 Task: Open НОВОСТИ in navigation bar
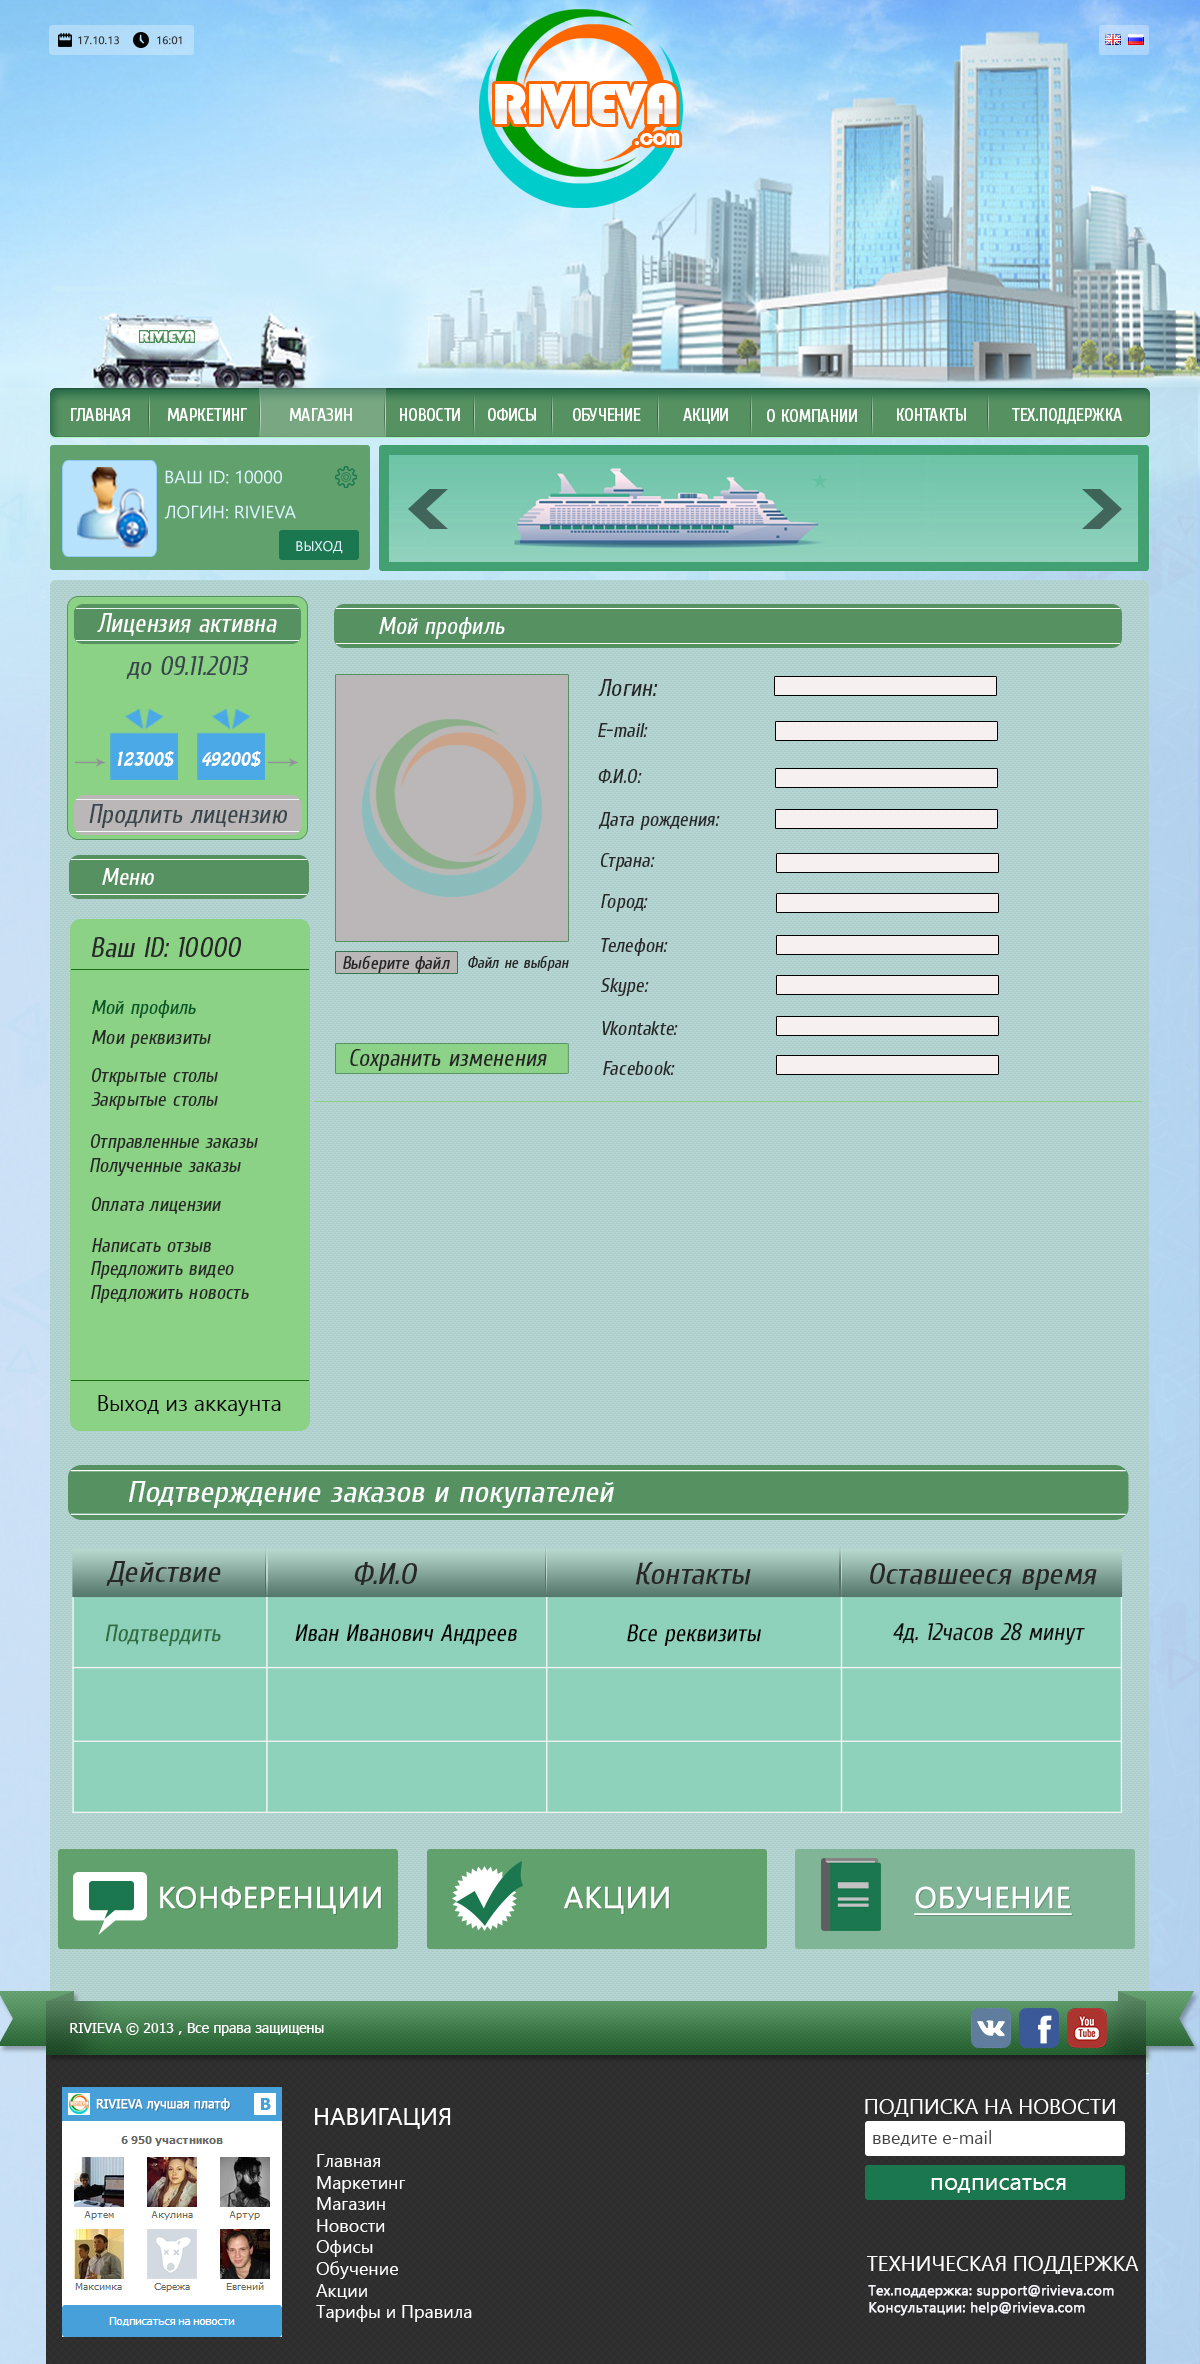tap(430, 415)
